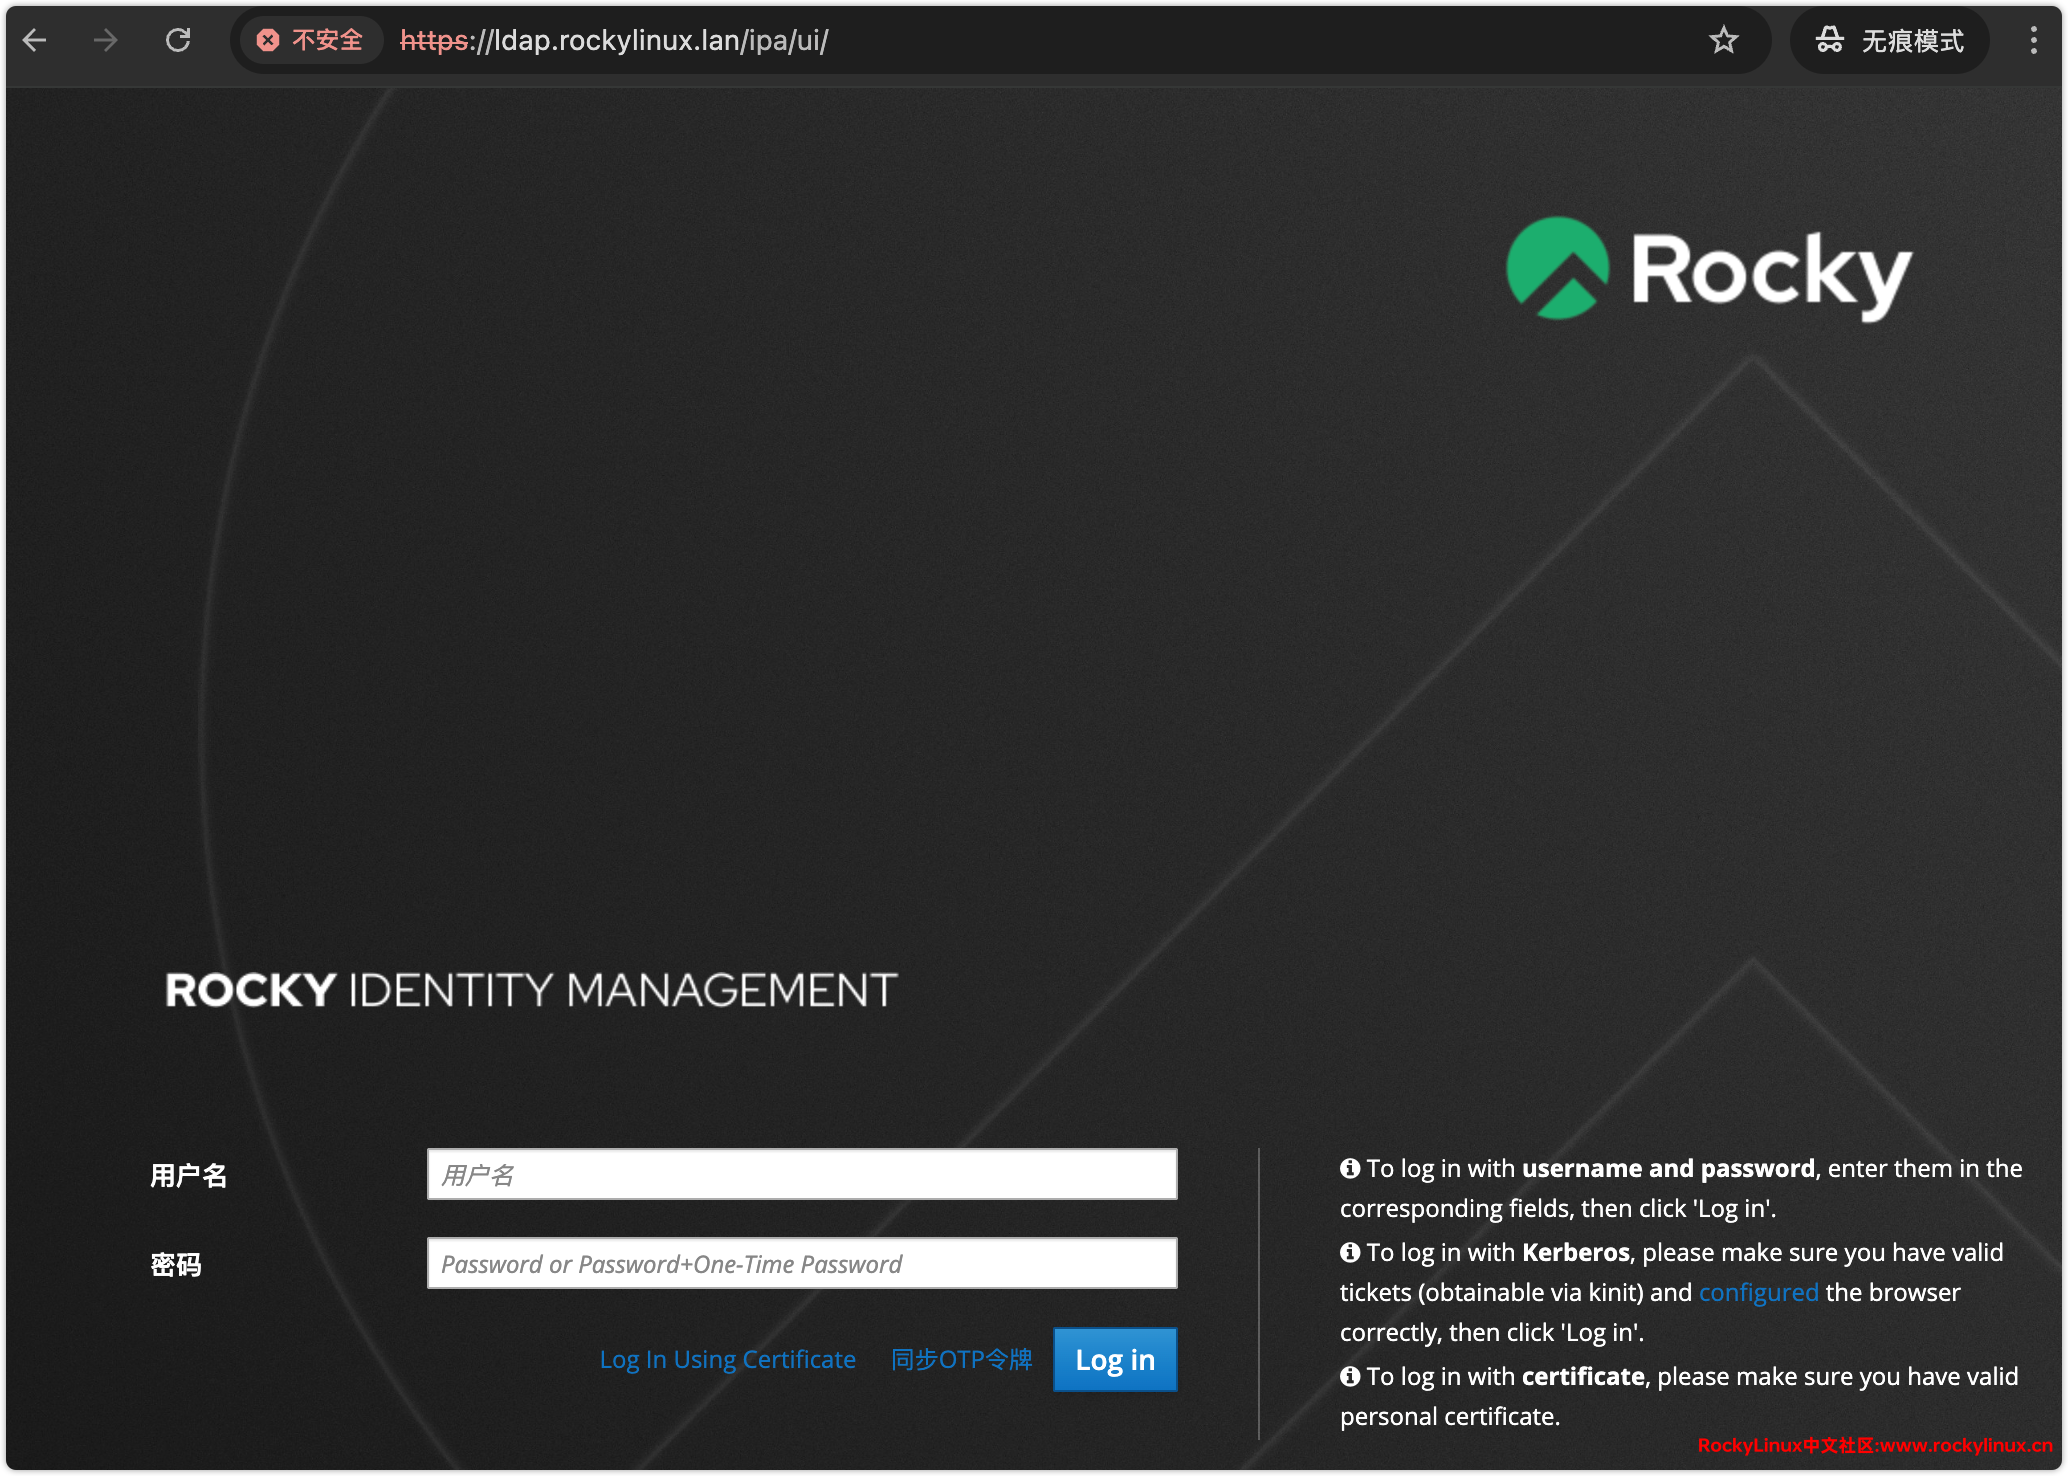Reload the page with refresh icon
Viewport: 2068px width, 1476px height.
pyautogui.click(x=178, y=41)
